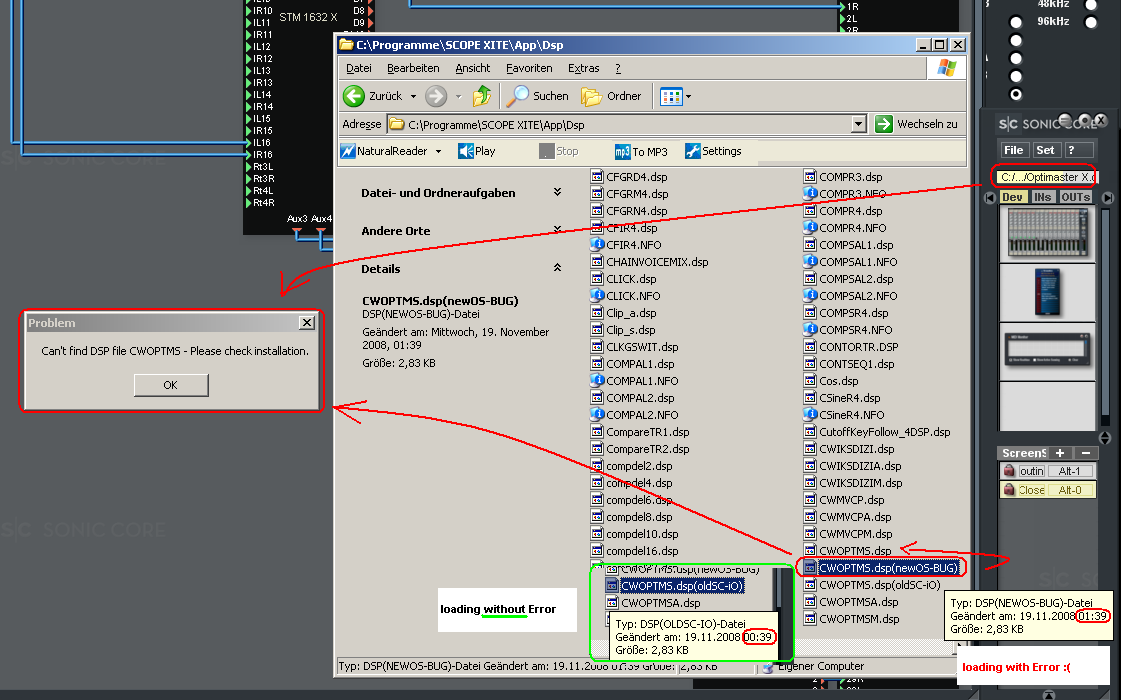This screenshot has height=700, width=1121.
Task: Convert with To MP3 button
Action: tap(641, 152)
